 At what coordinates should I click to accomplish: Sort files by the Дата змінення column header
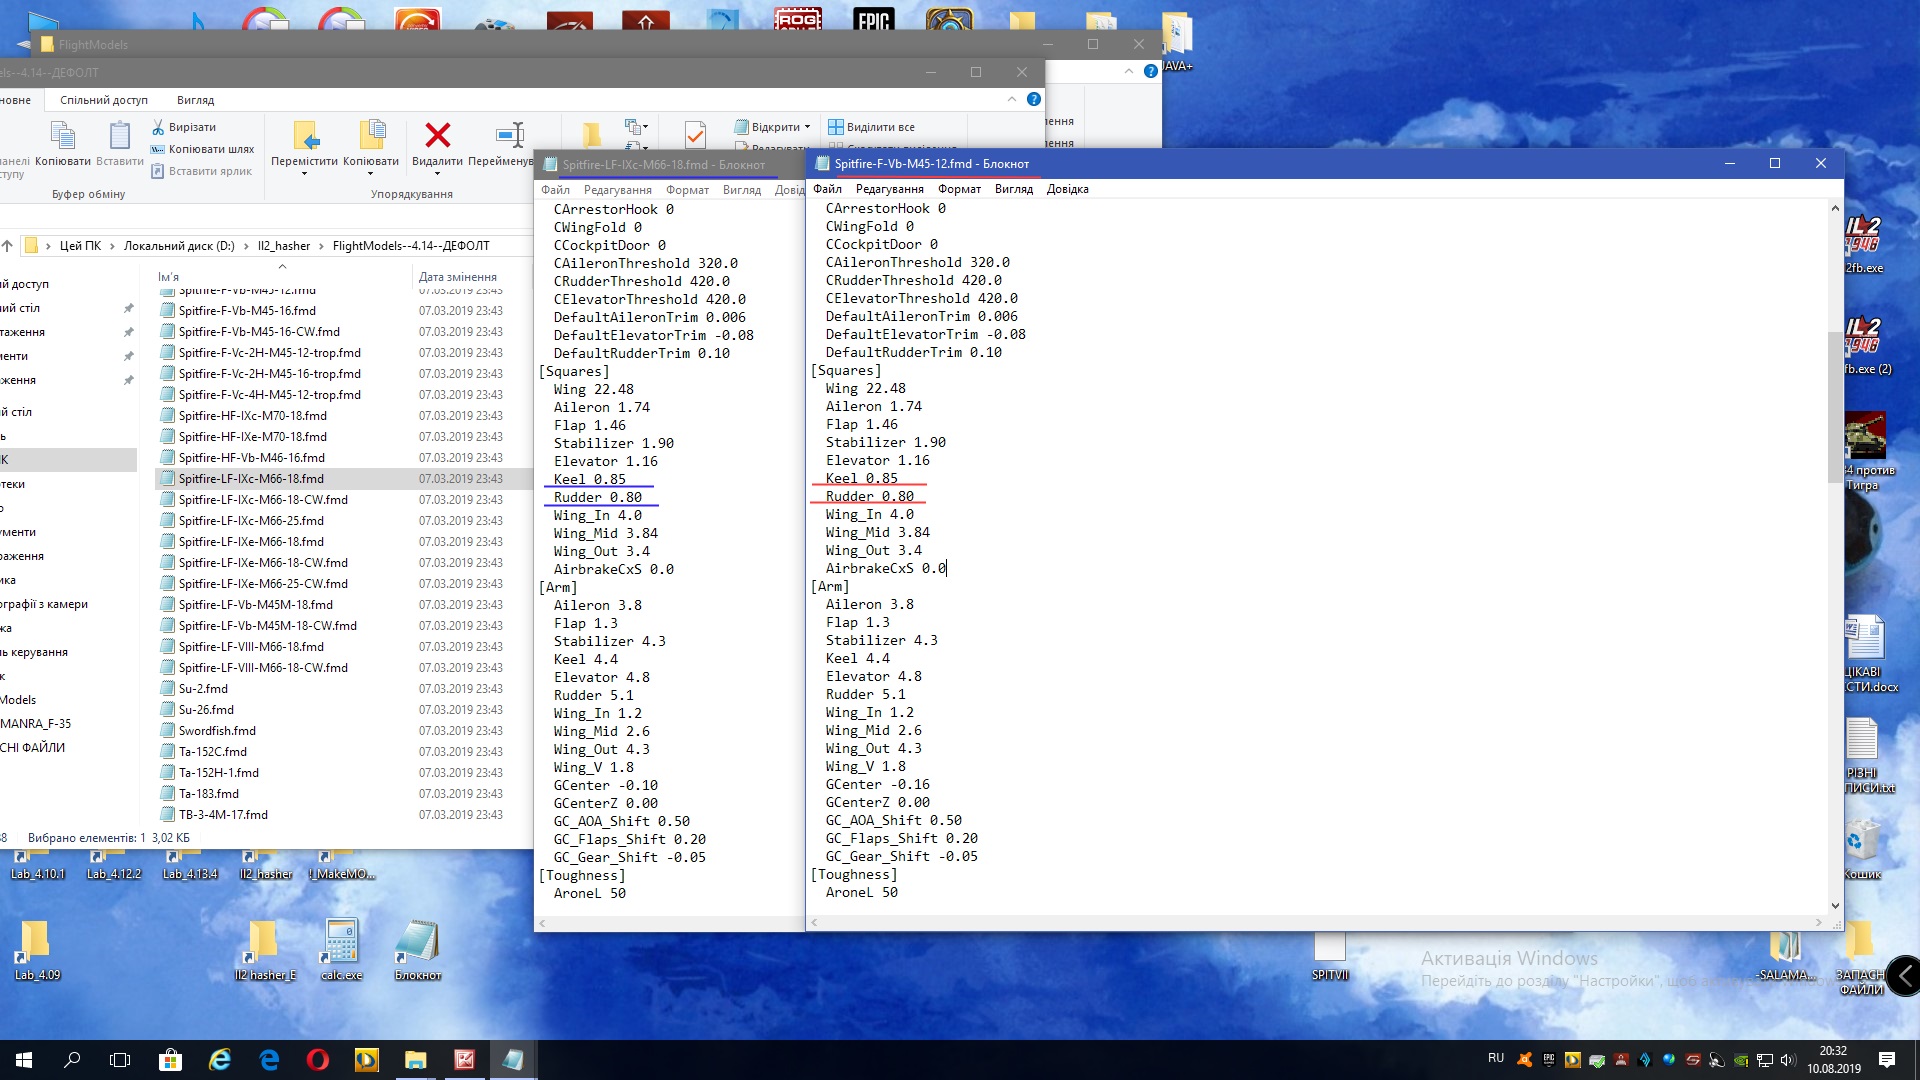(x=457, y=277)
